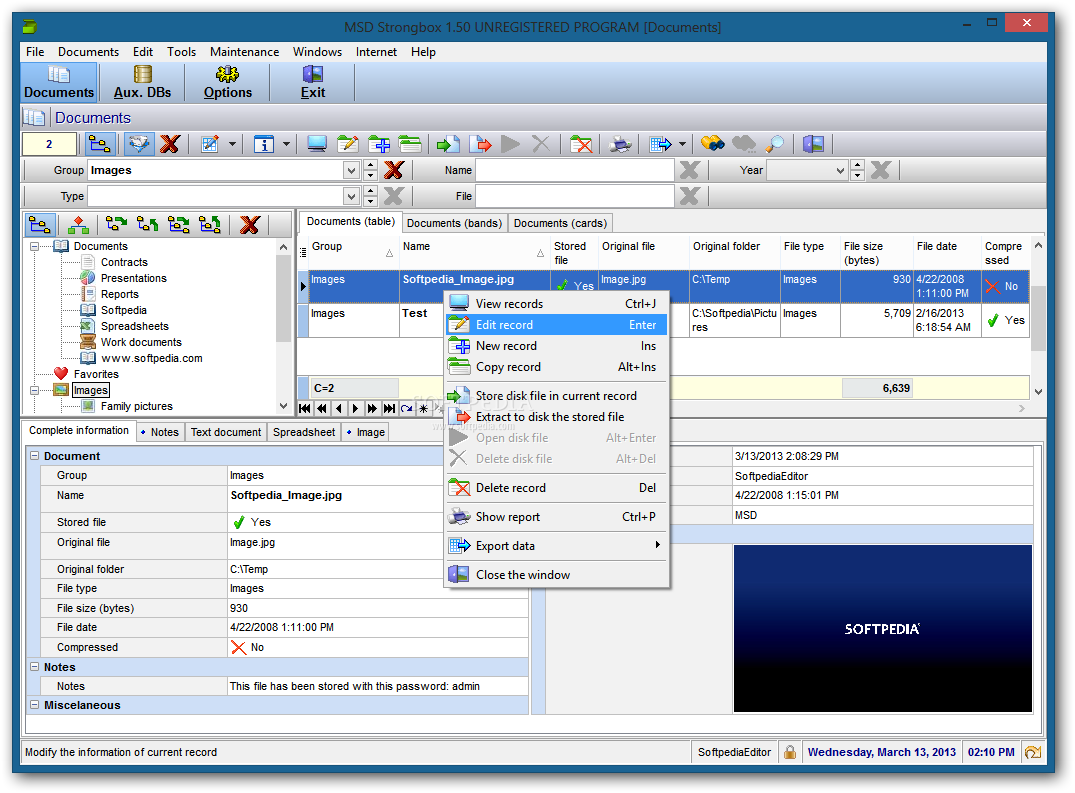Collapse the Images tree node

pyautogui.click(x=34, y=390)
